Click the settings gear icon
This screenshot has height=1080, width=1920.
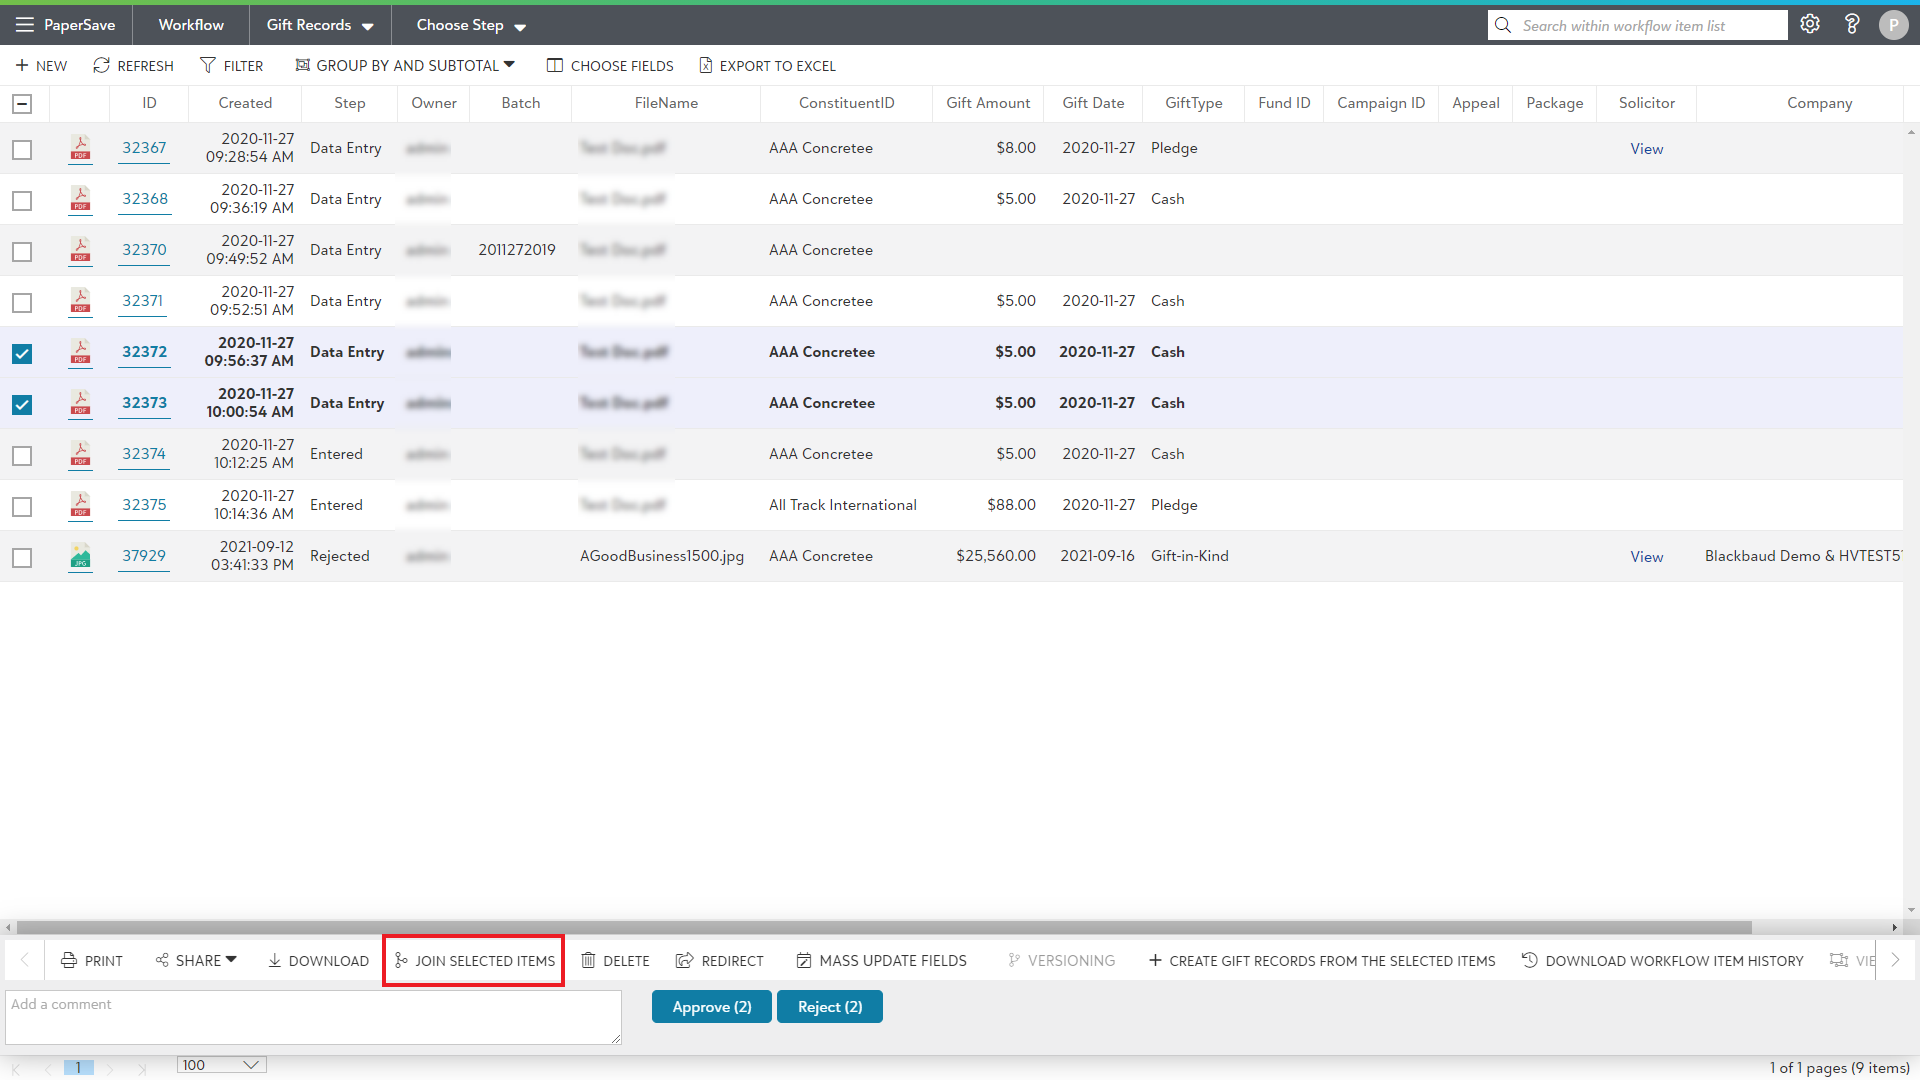tap(1810, 25)
